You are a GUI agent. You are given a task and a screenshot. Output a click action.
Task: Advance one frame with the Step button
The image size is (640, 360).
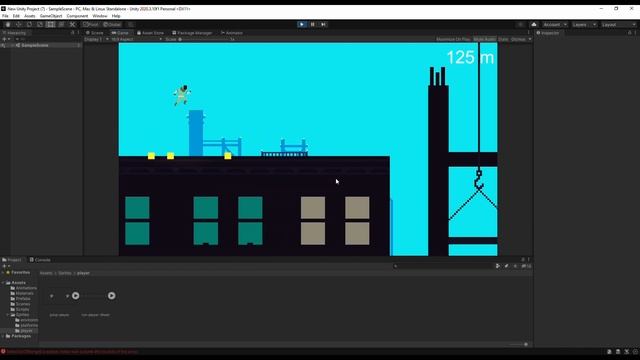(x=323, y=24)
